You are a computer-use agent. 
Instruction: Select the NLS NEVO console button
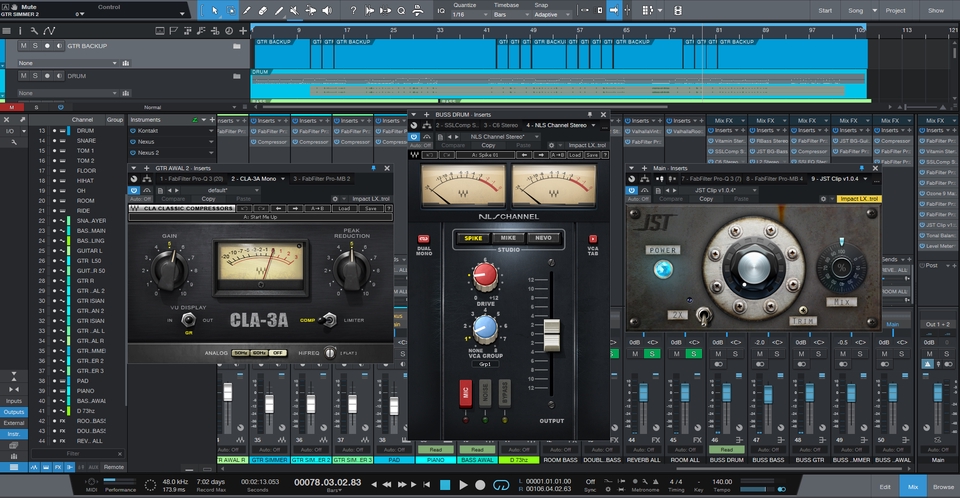coord(543,238)
